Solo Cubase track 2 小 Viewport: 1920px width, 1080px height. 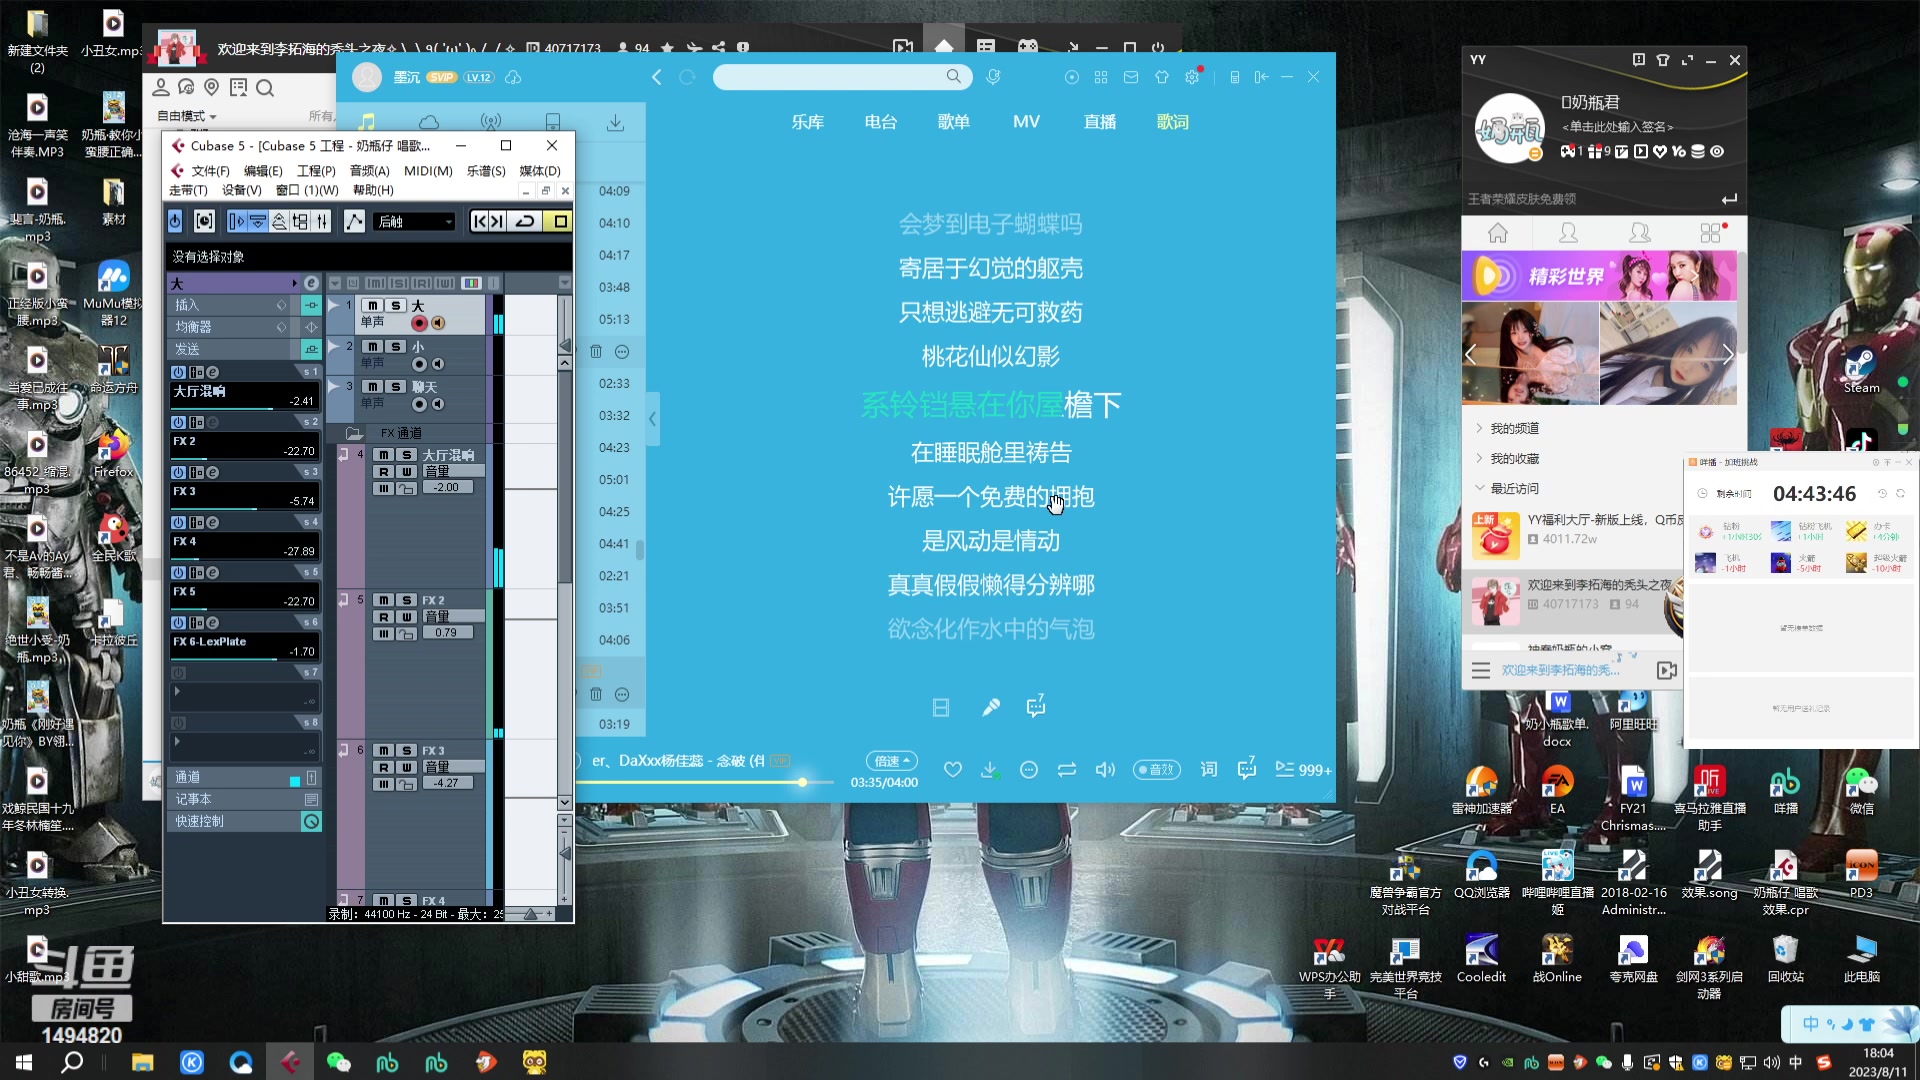click(x=396, y=346)
